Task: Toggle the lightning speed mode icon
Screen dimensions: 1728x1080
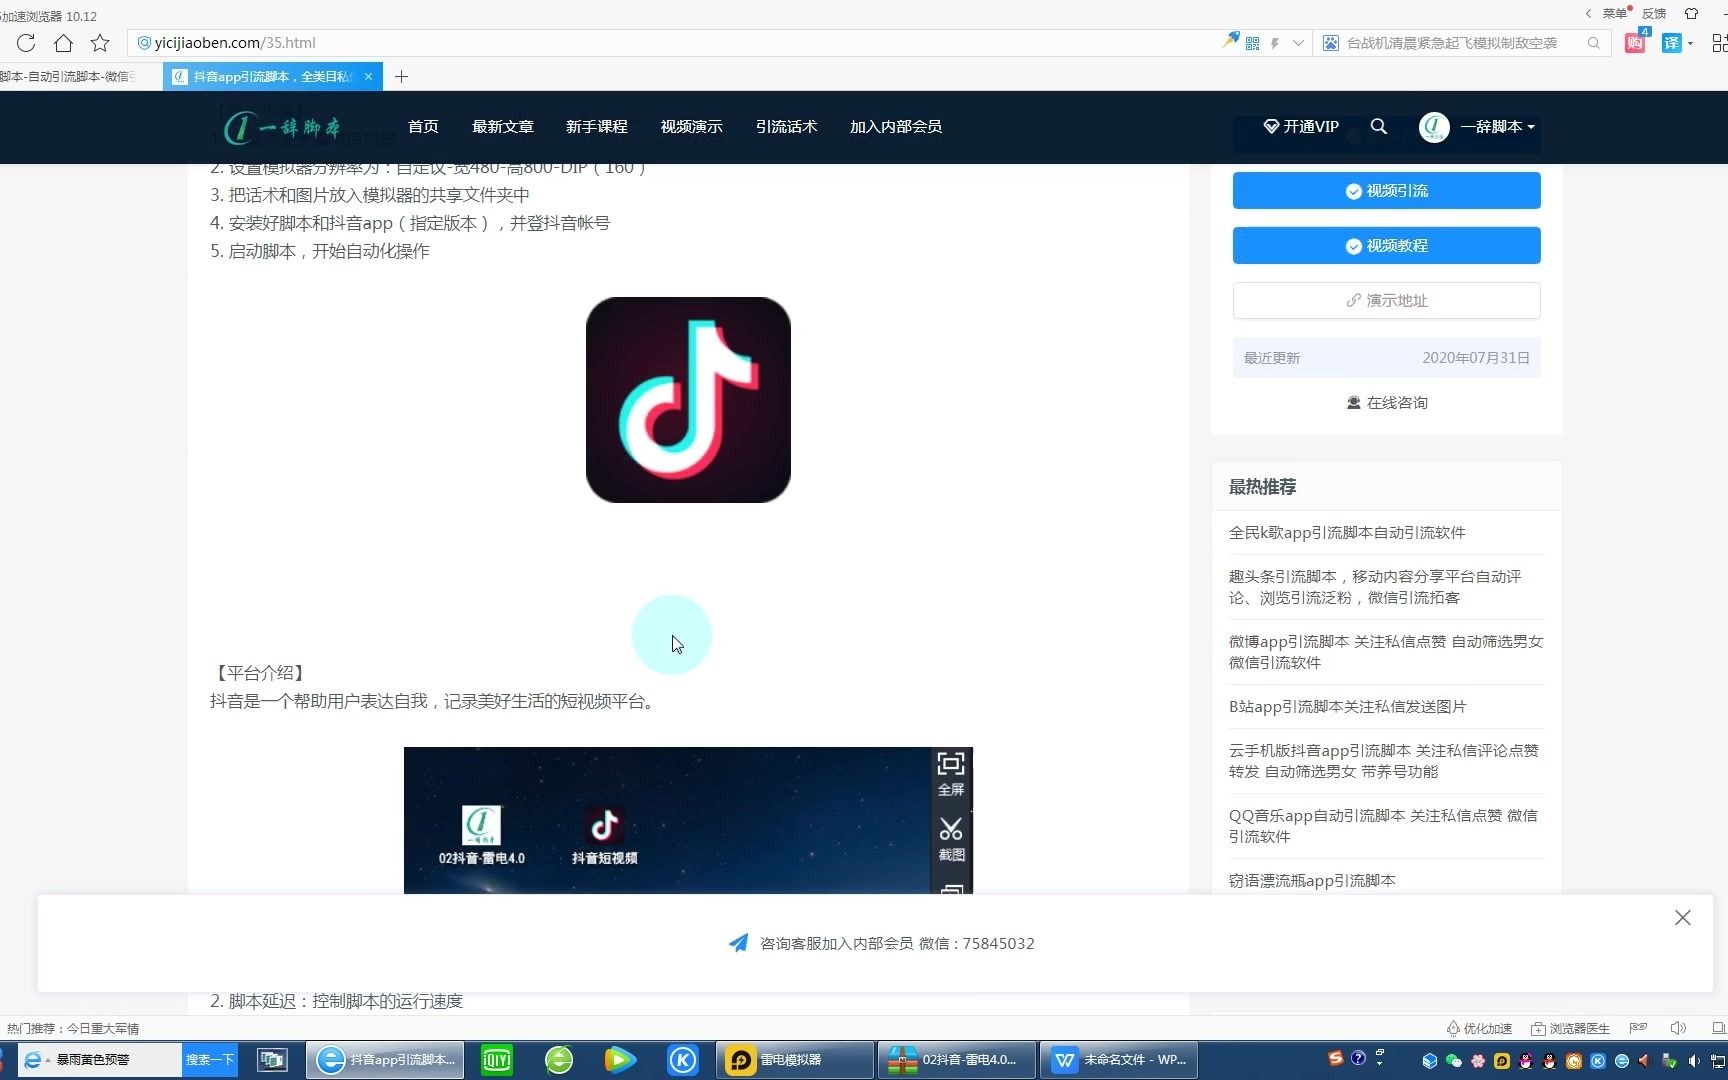Action: click(1275, 43)
